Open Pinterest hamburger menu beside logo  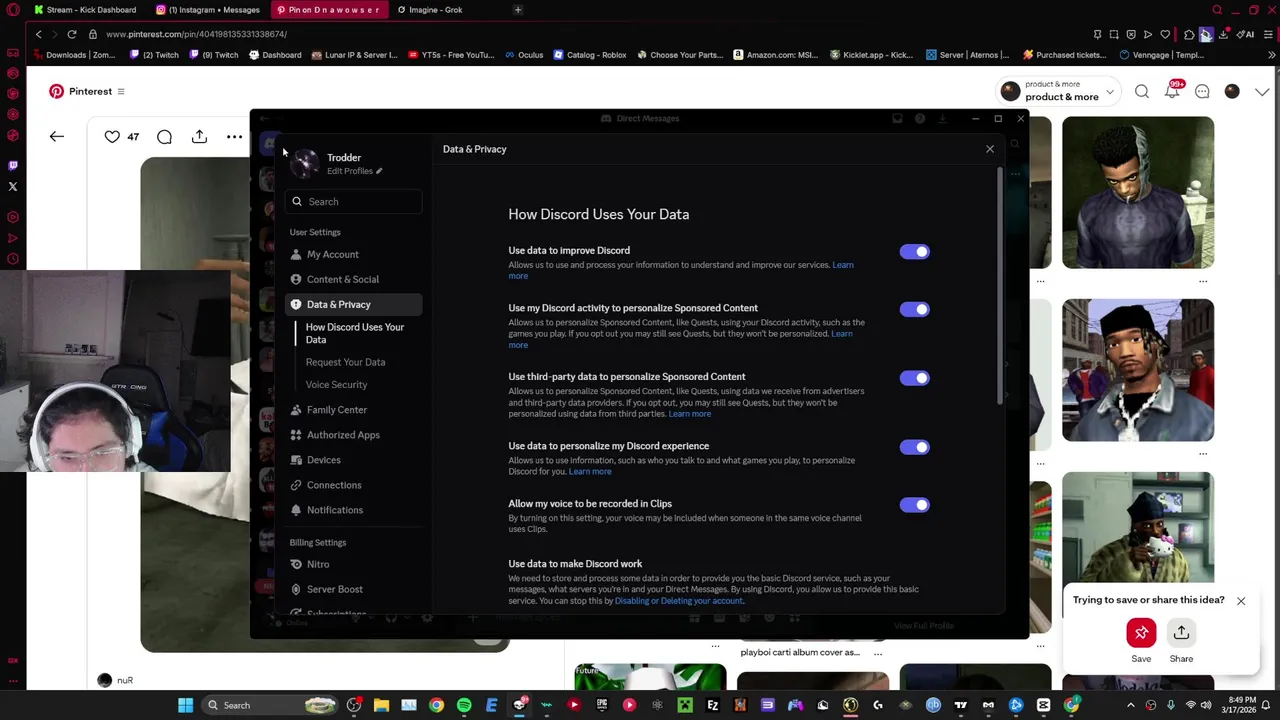pyautogui.click(x=121, y=91)
